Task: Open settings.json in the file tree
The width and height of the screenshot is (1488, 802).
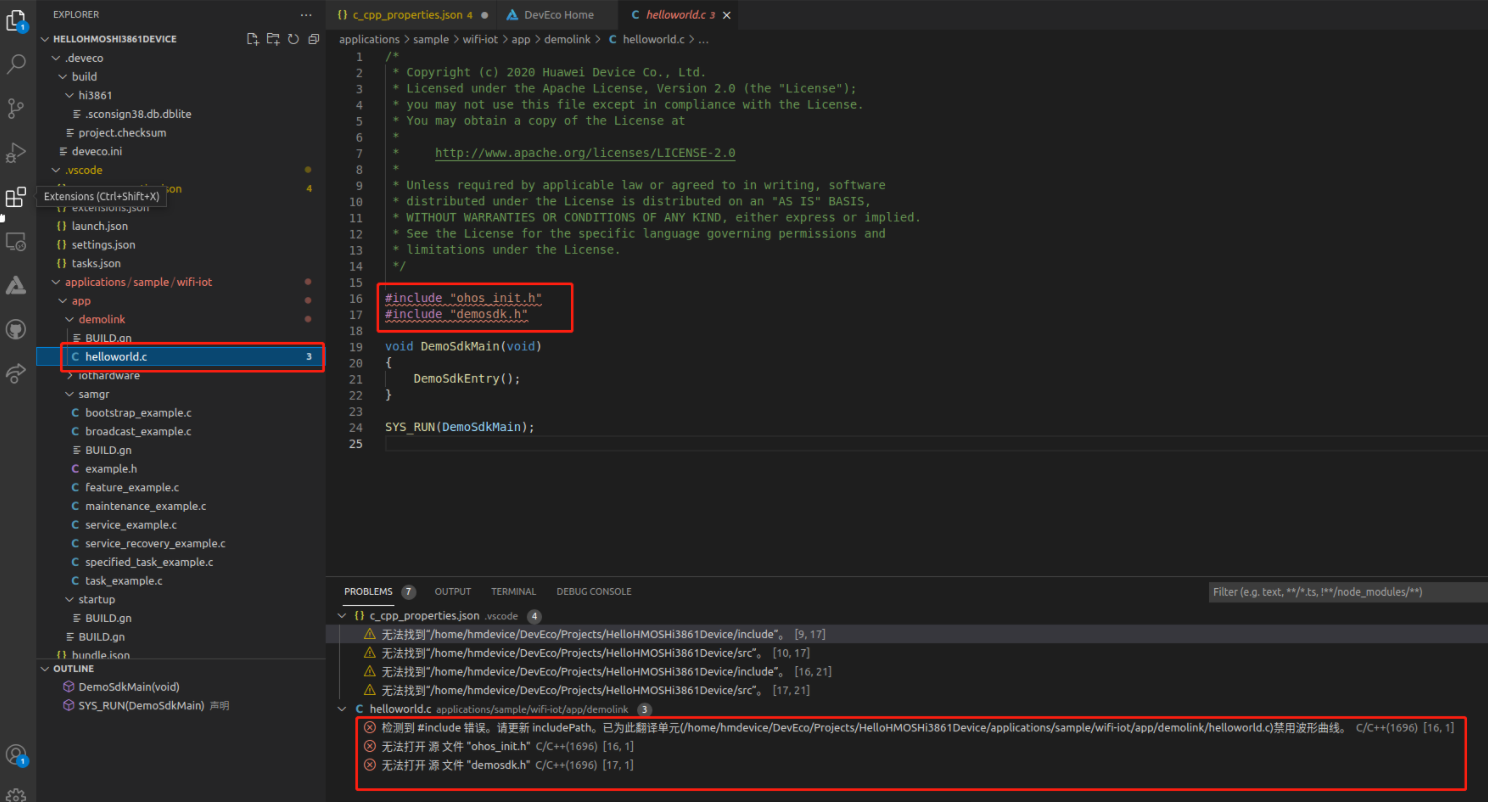Action: [x=103, y=245]
